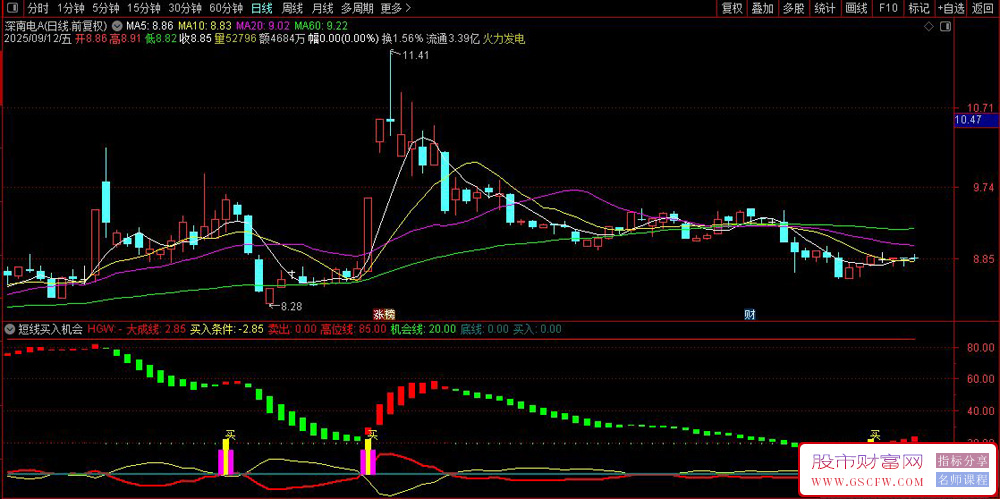Screen dimensions: 1000x499
Task: Expand the 短线买入机会 indicator dropdown circle
Action: click(x=10, y=329)
